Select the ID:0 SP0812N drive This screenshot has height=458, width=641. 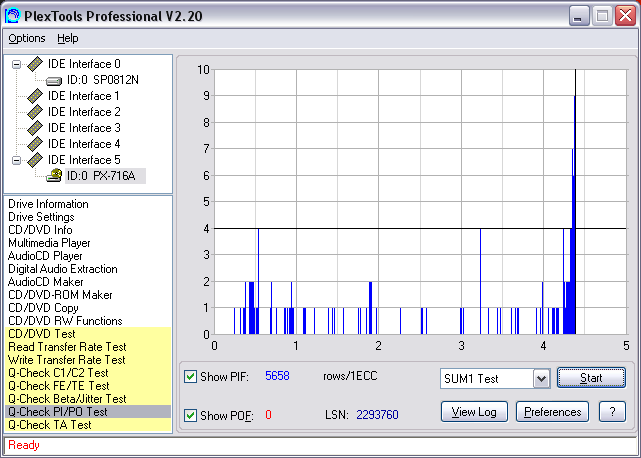pos(103,80)
